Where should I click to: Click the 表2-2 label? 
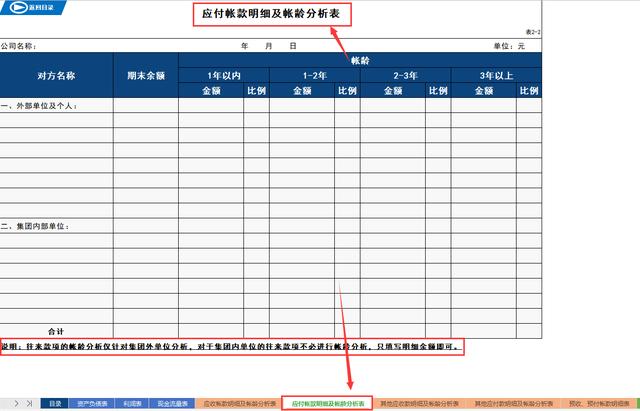pyautogui.click(x=533, y=32)
